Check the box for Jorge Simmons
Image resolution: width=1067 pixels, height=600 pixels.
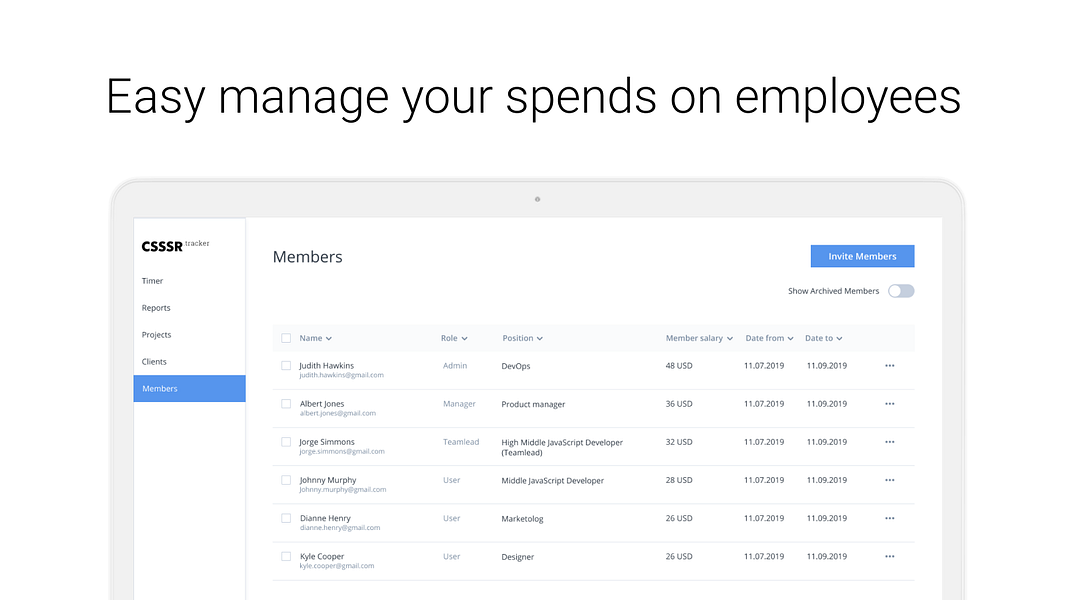click(x=286, y=442)
